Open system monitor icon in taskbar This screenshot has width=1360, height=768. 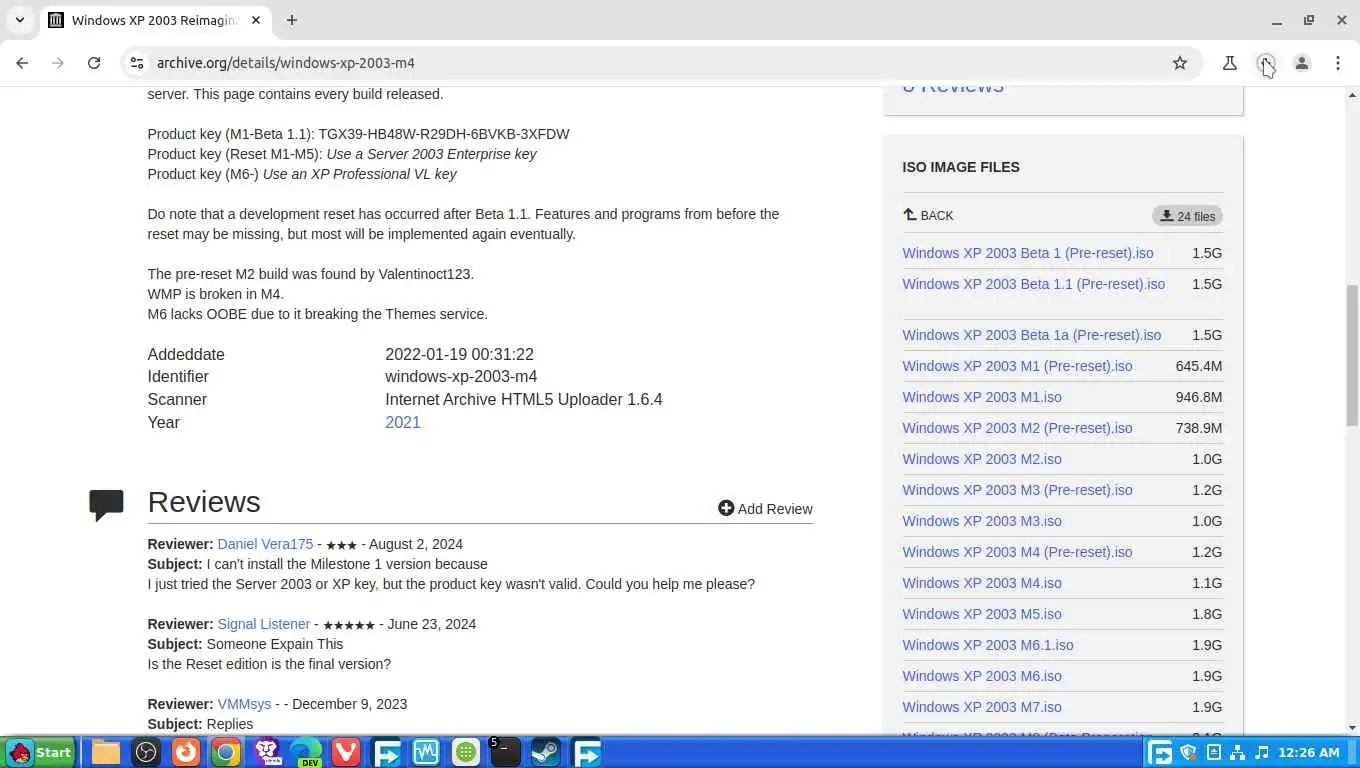[x=426, y=752]
